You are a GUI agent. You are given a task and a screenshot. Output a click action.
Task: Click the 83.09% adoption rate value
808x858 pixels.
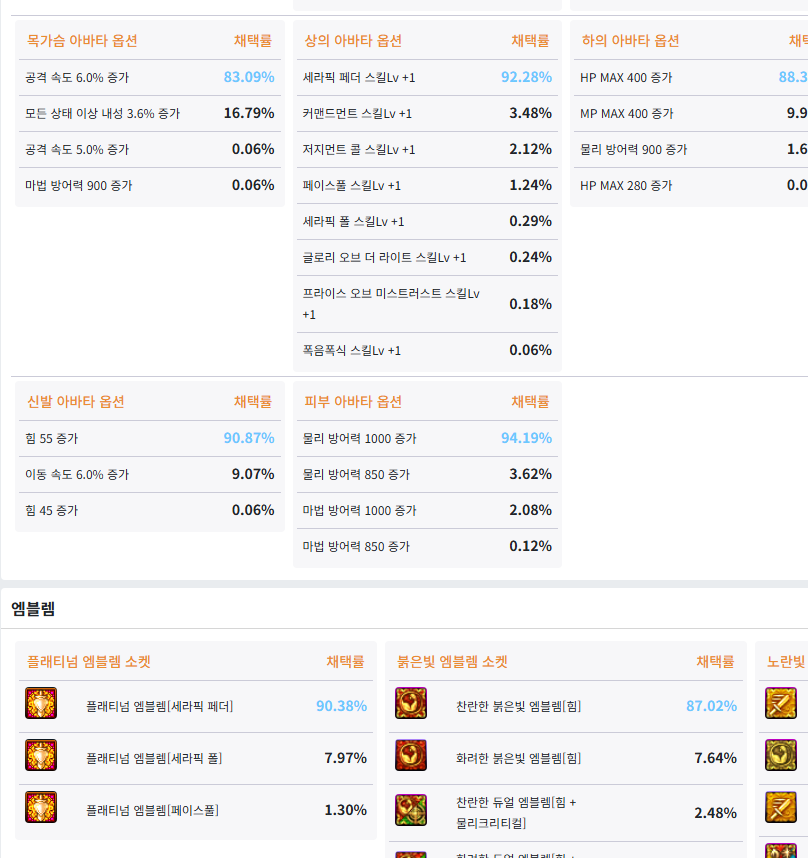pos(249,77)
